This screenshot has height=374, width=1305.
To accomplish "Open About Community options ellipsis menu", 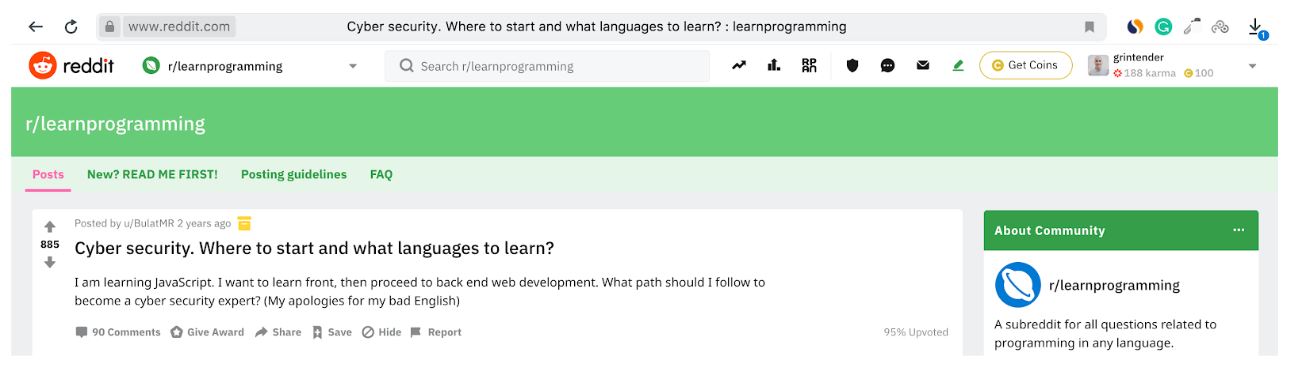I will [1239, 230].
